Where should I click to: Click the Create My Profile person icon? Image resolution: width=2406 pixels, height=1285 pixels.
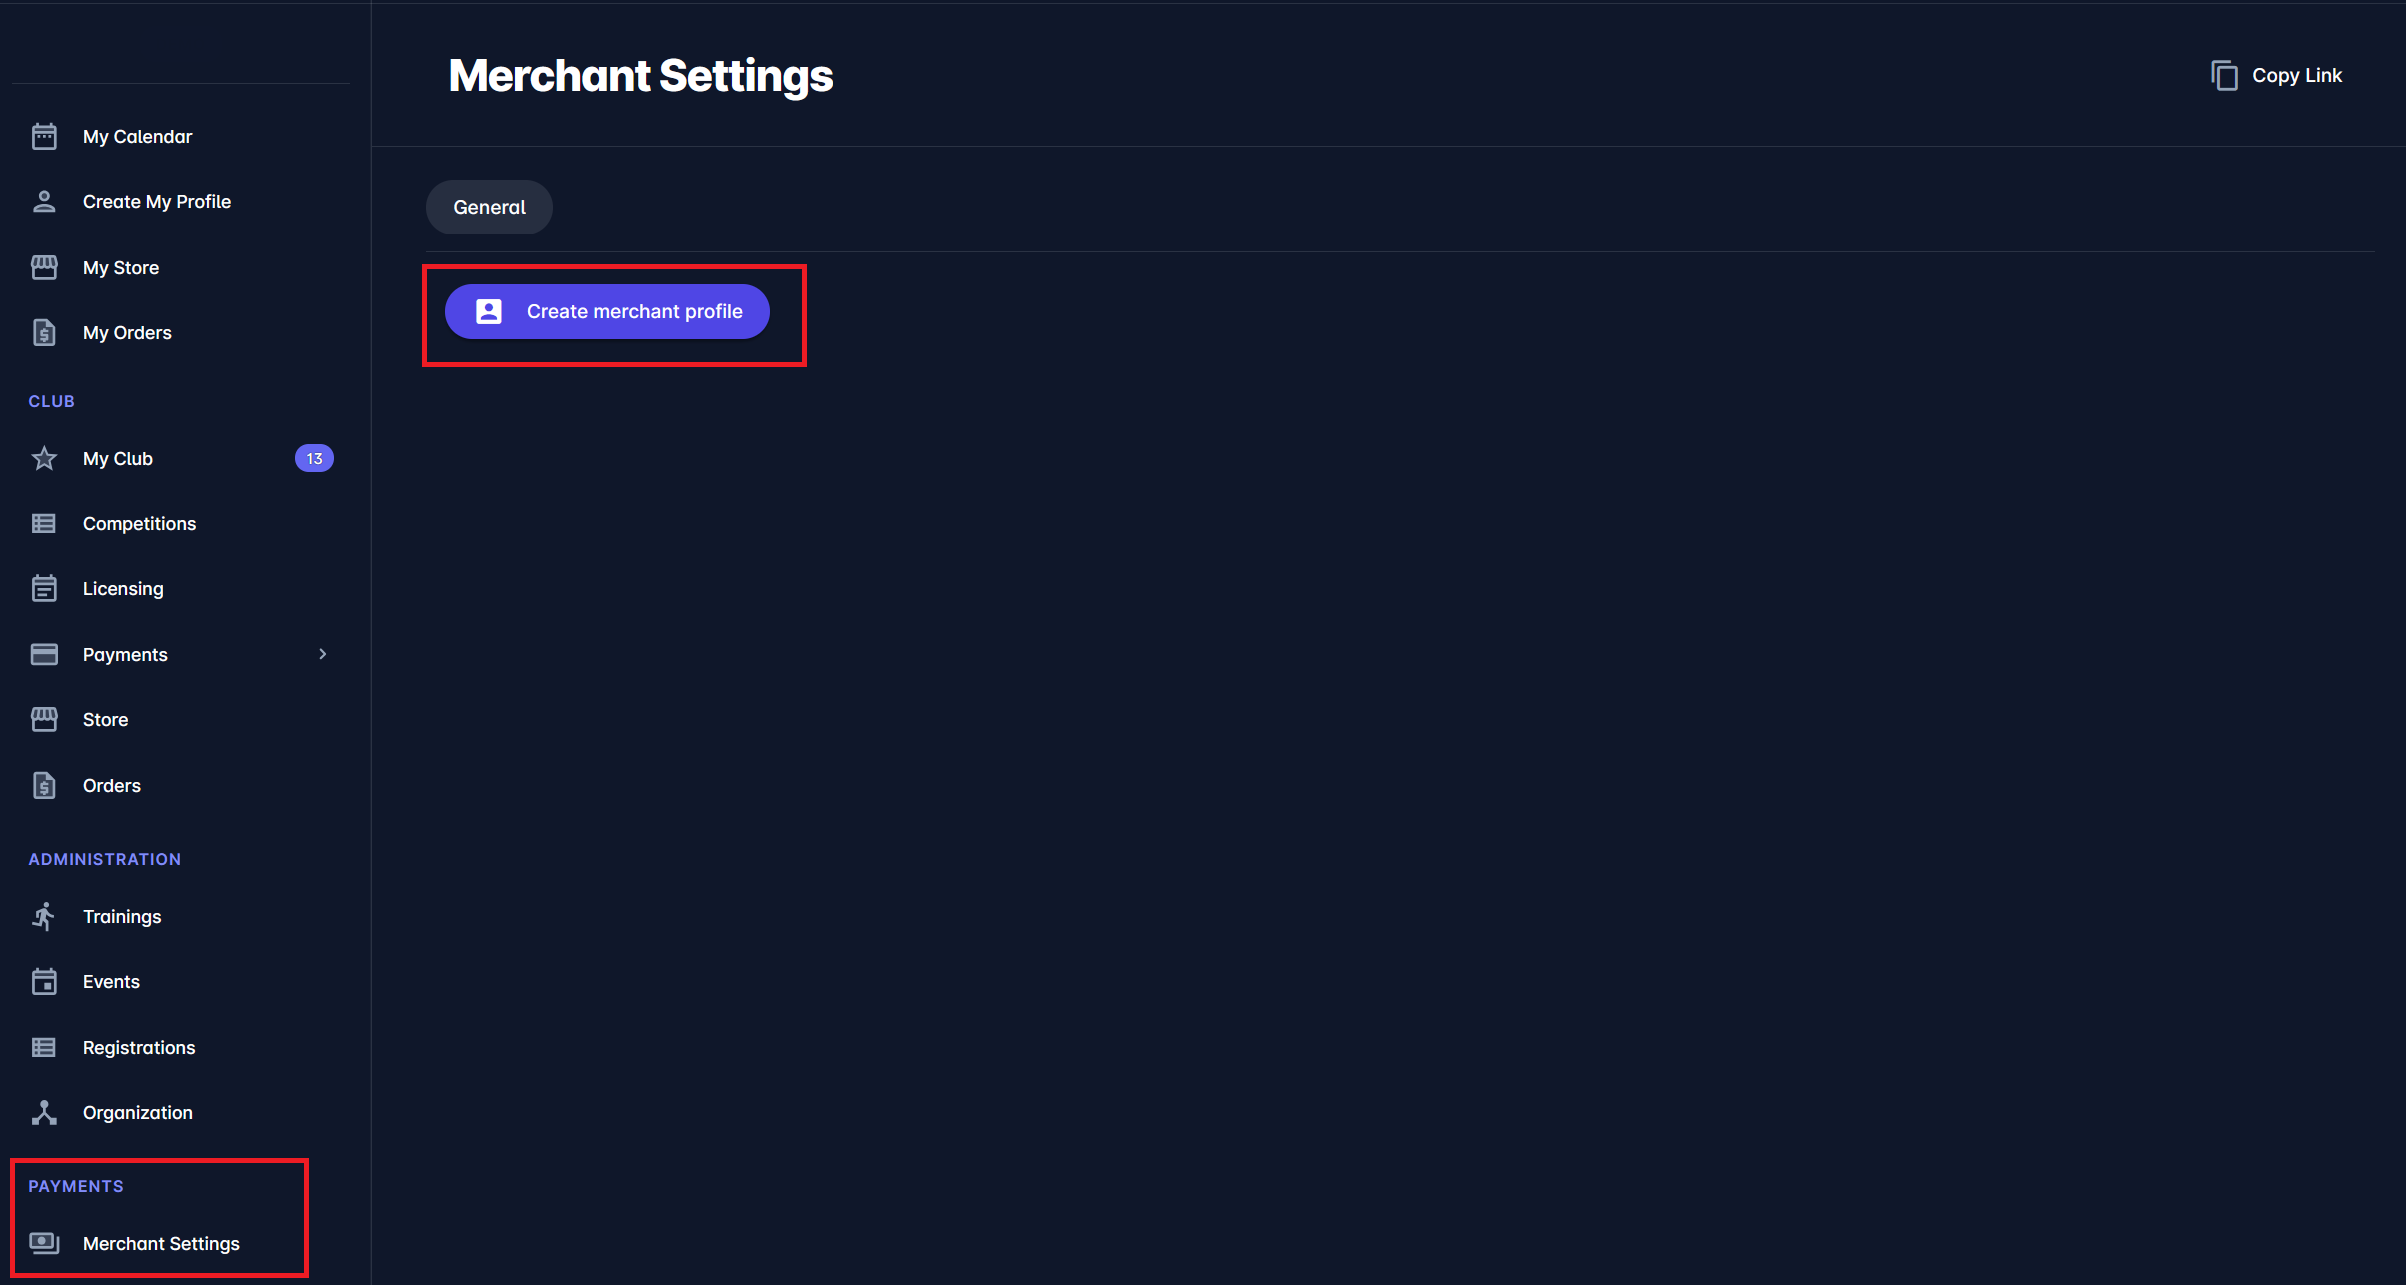pos(44,202)
